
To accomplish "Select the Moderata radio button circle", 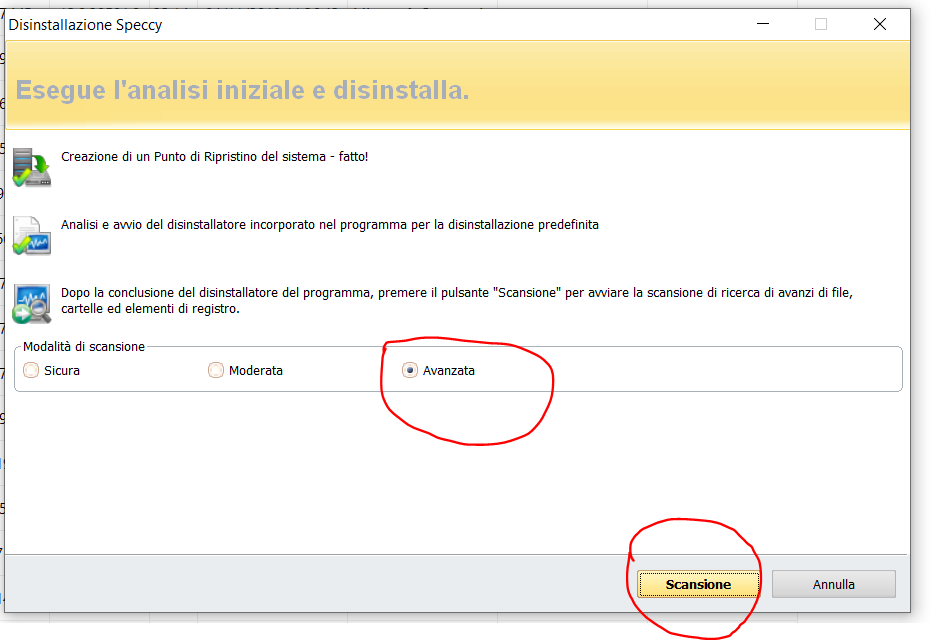I will pos(216,370).
